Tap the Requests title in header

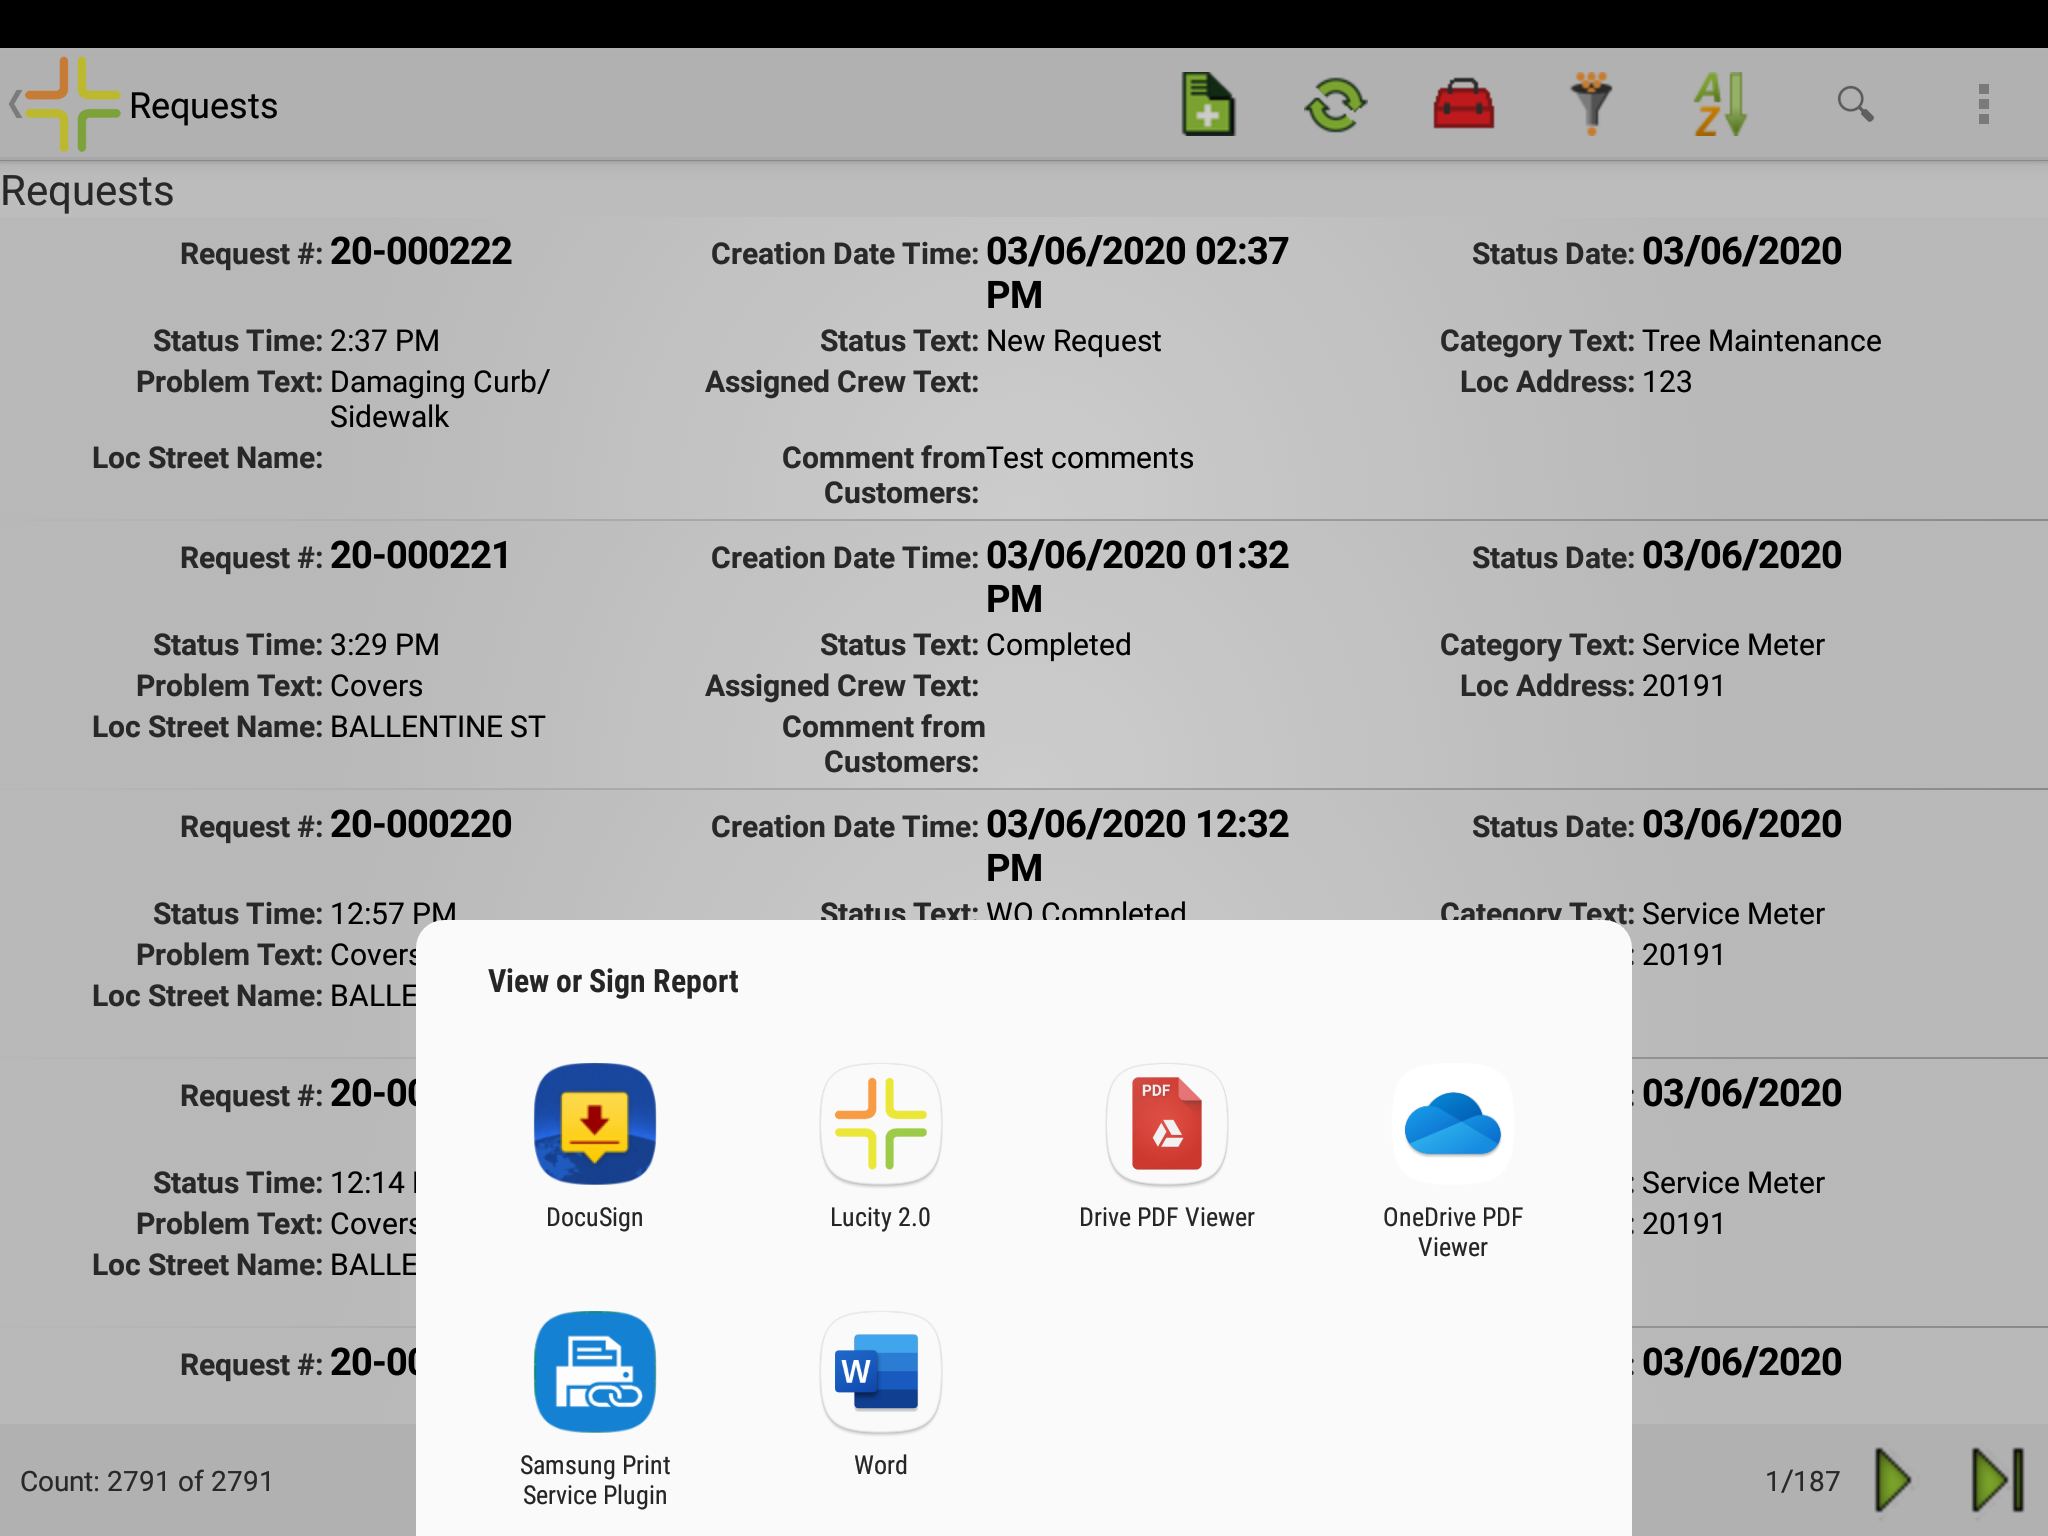(203, 106)
